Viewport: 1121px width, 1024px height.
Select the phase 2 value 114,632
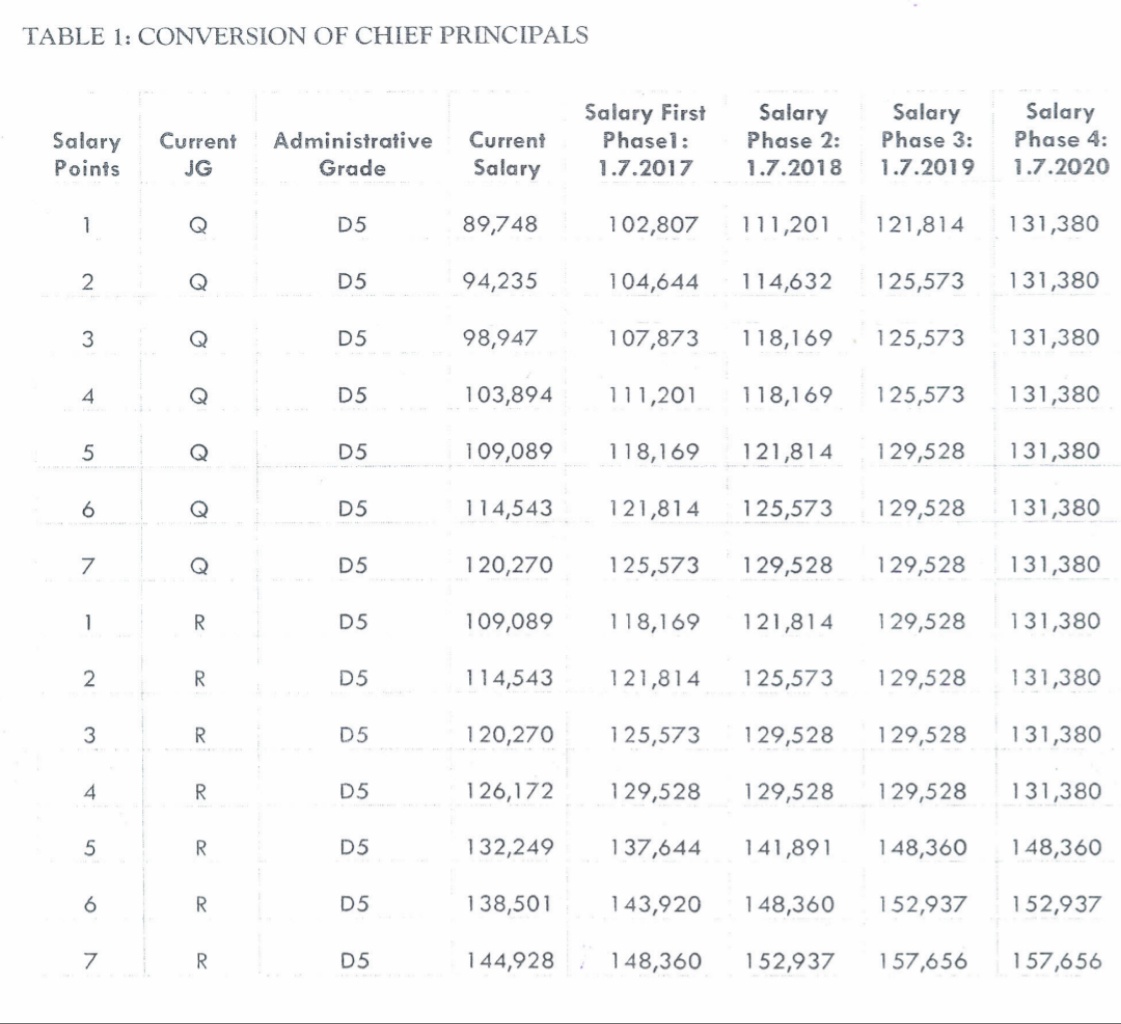pos(787,281)
